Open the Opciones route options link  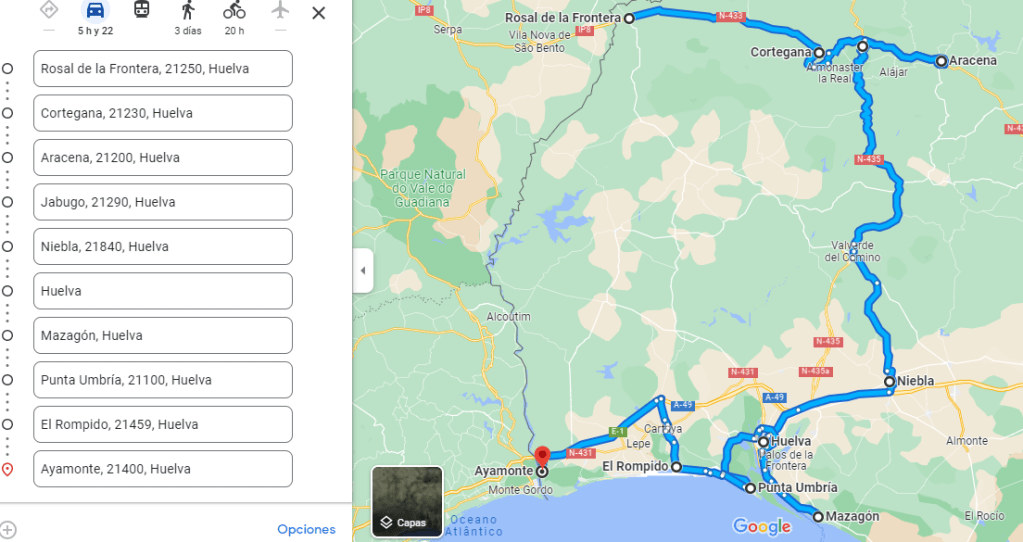(x=306, y=530)
